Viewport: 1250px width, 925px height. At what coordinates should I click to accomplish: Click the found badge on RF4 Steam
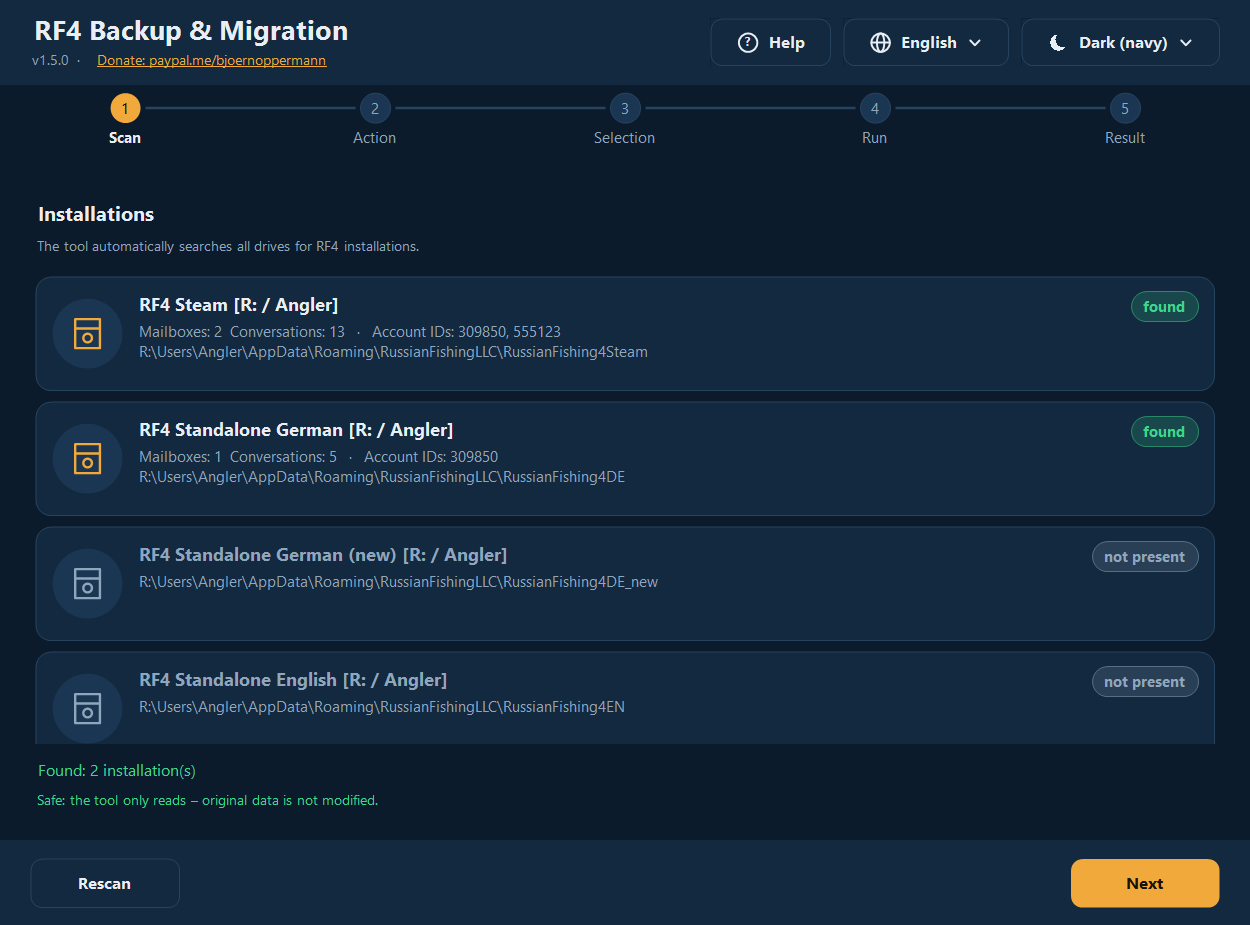pyautogui.click(x=1164, y=307)
